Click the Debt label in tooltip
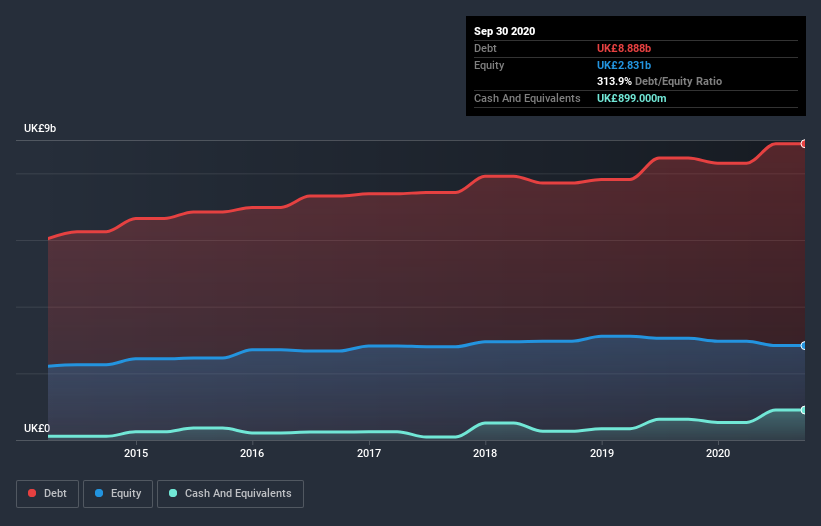 (x=485, y=48)
